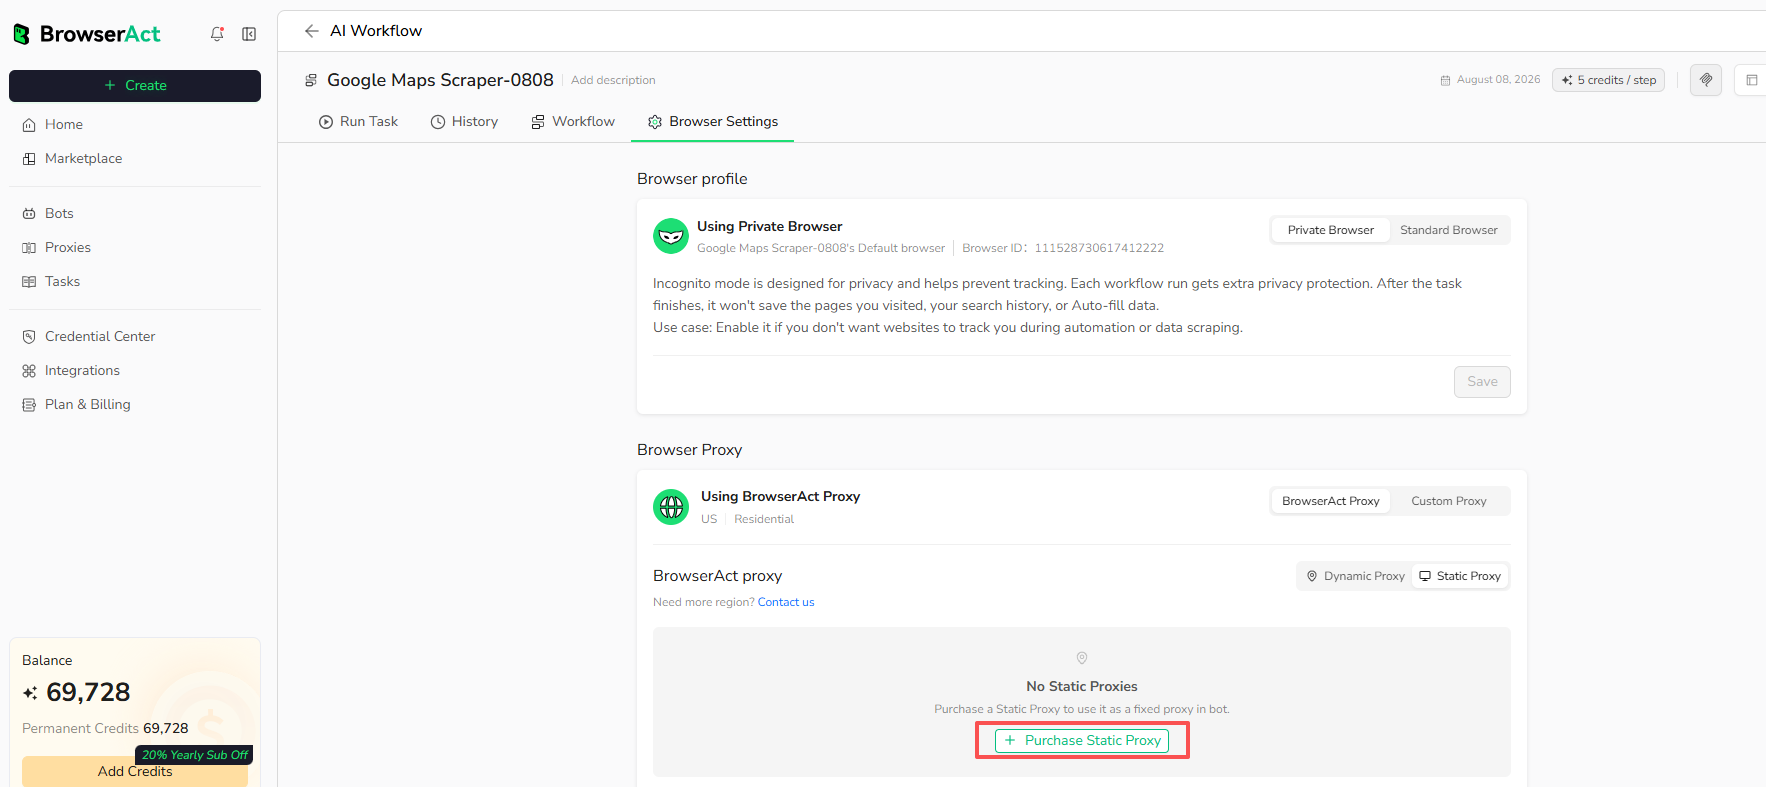Click the Proxies icon

(29, 248)
